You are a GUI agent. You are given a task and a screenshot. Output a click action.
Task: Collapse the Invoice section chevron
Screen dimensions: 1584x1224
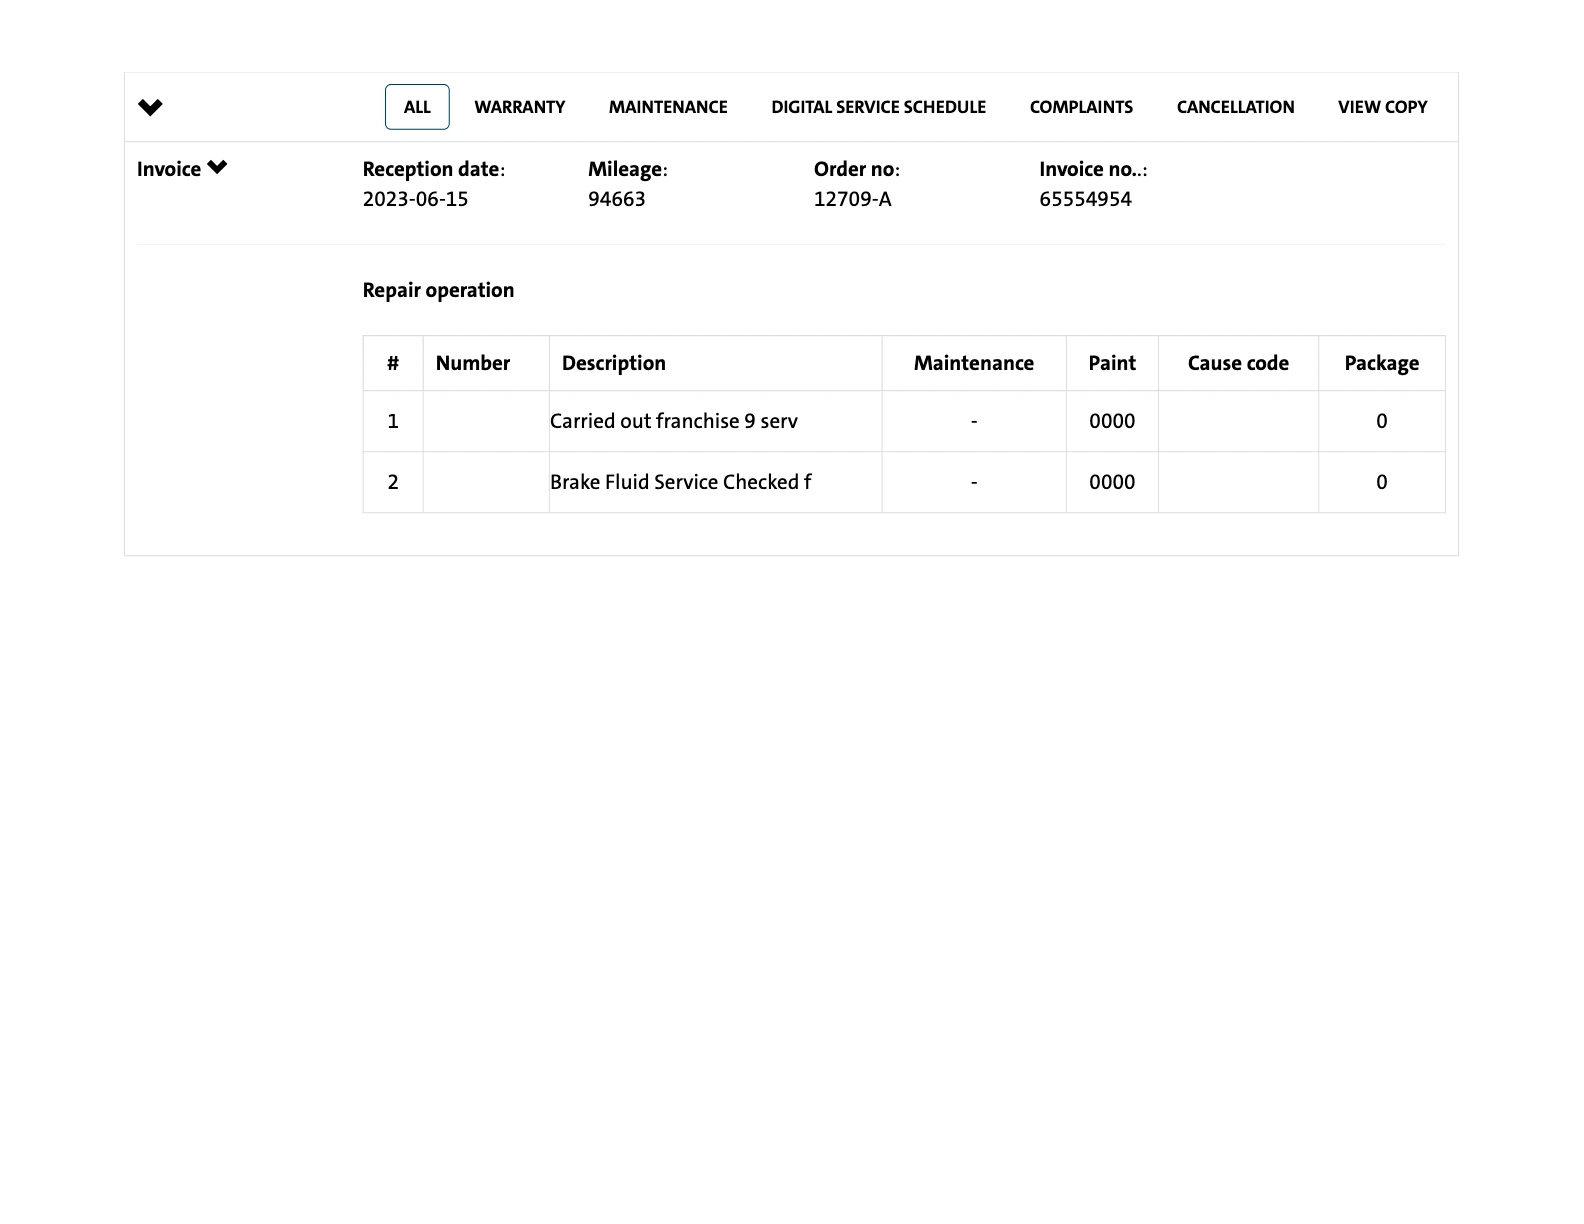217,168
